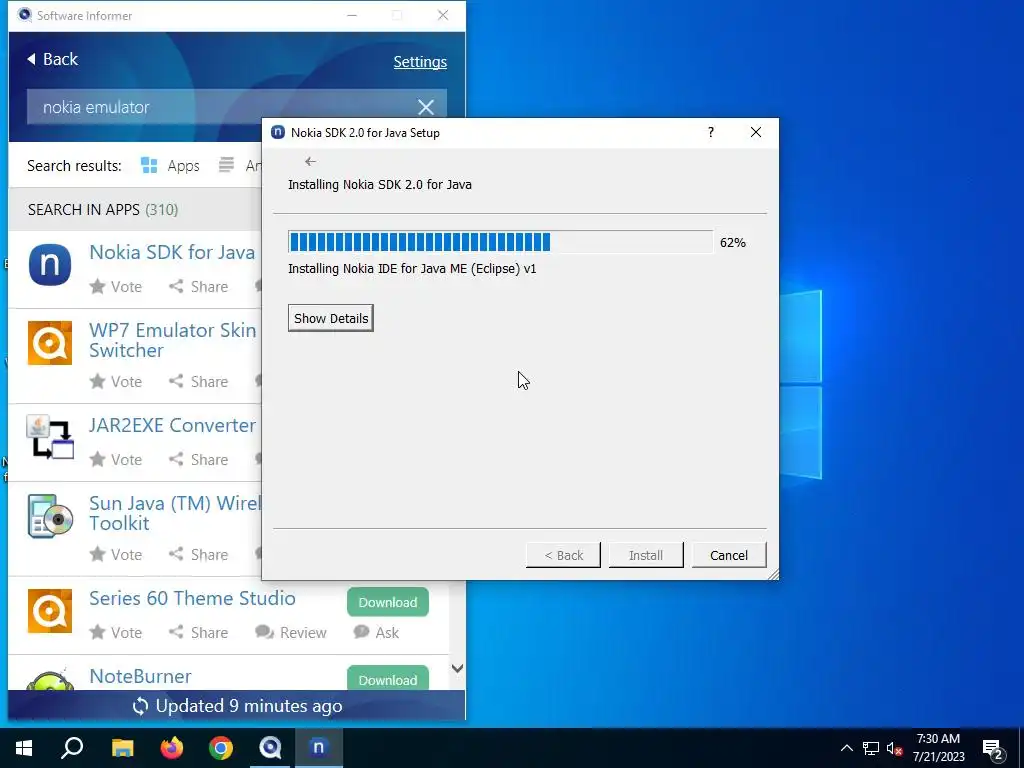Open taskbar Search magnifier
1024x768 pixels.
72,748
